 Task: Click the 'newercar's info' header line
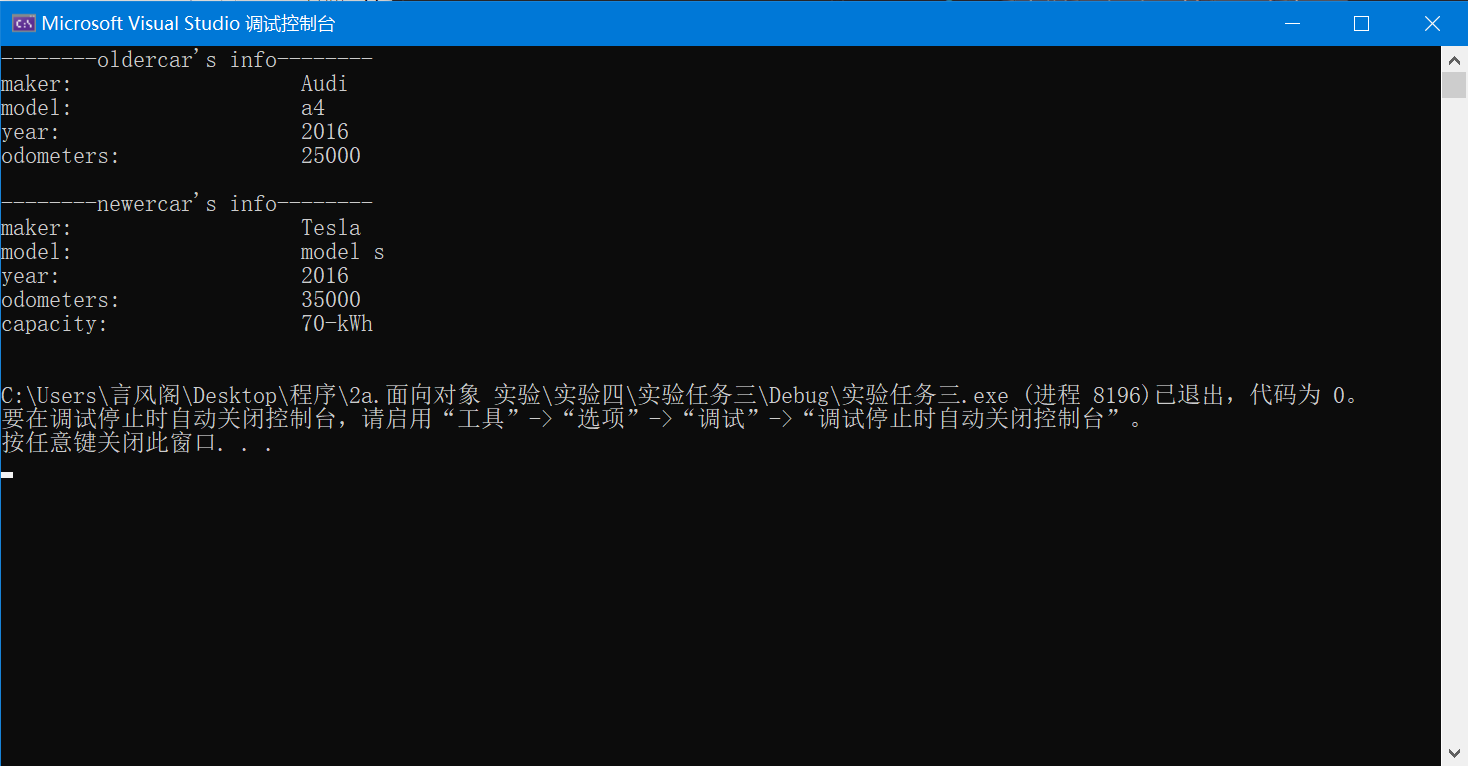(187, 204)
